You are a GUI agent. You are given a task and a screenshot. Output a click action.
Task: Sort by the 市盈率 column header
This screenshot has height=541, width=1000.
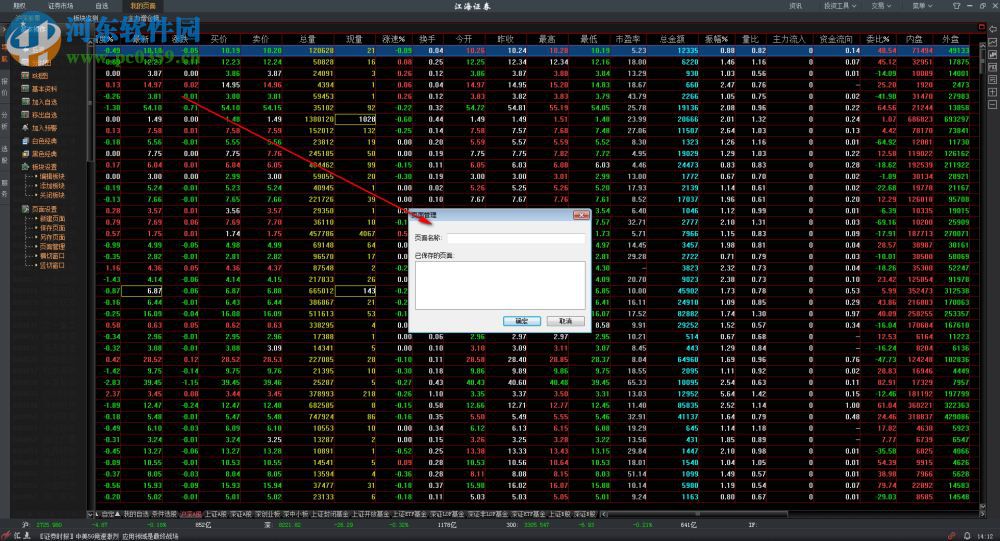[628, 40]
